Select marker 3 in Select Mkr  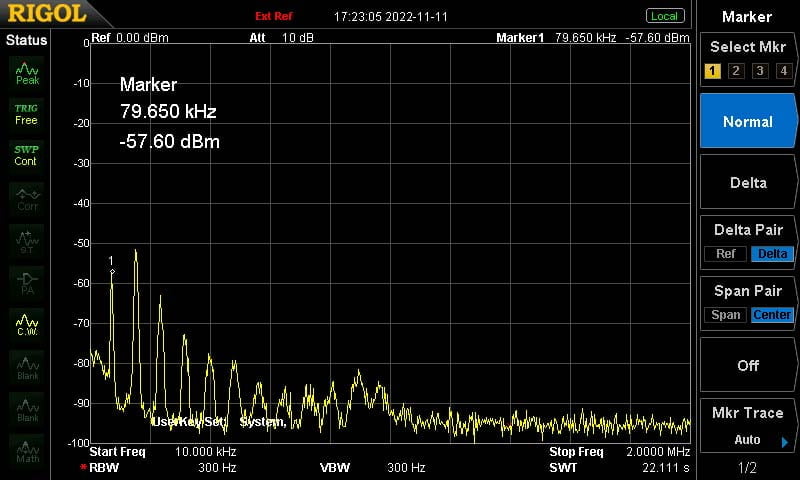coord(760,71)
